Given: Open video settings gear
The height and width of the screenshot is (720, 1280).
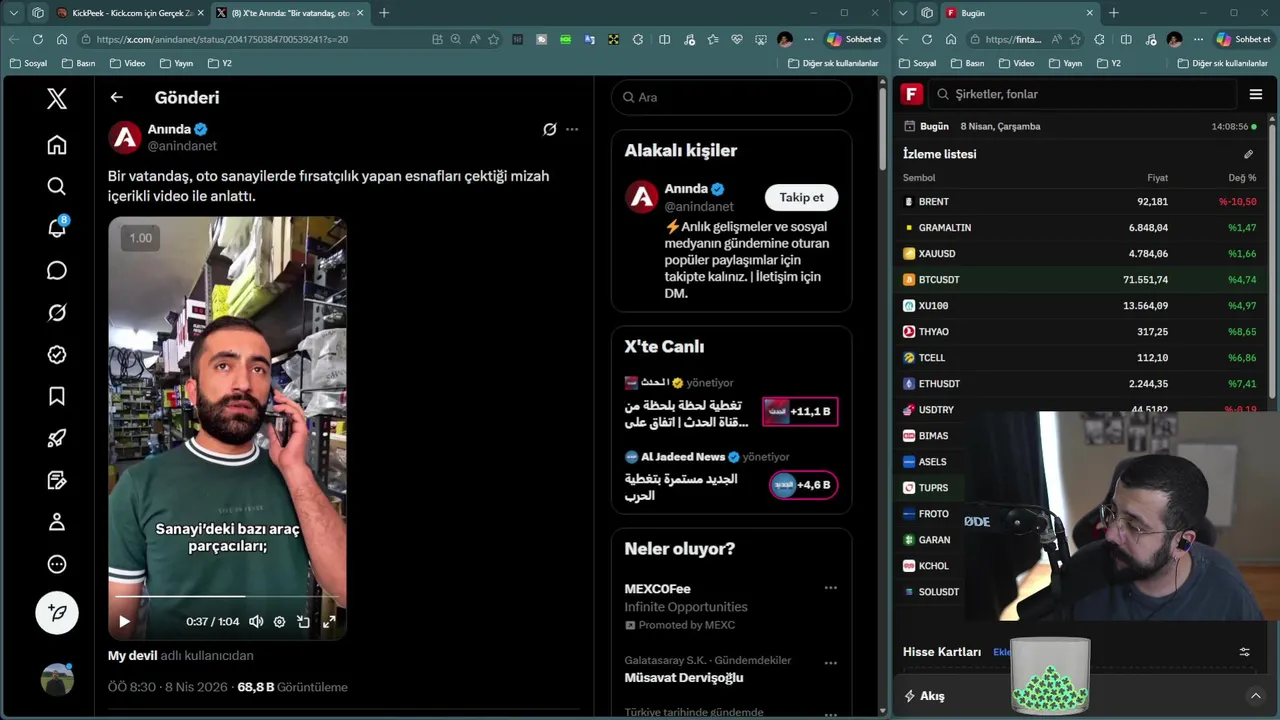Looking at the screenshot, I should (280, 621).
